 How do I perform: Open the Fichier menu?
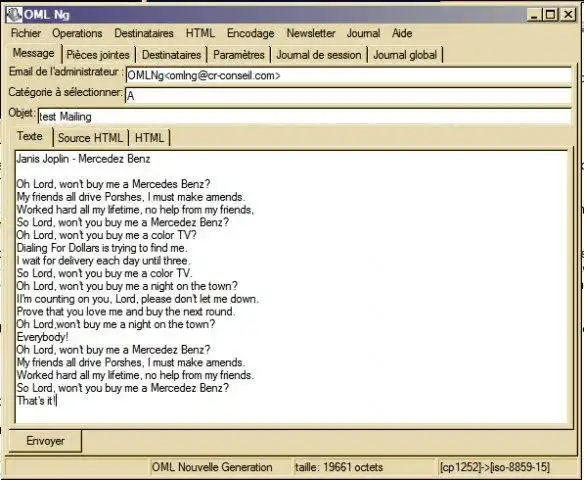tap(26, 33)
